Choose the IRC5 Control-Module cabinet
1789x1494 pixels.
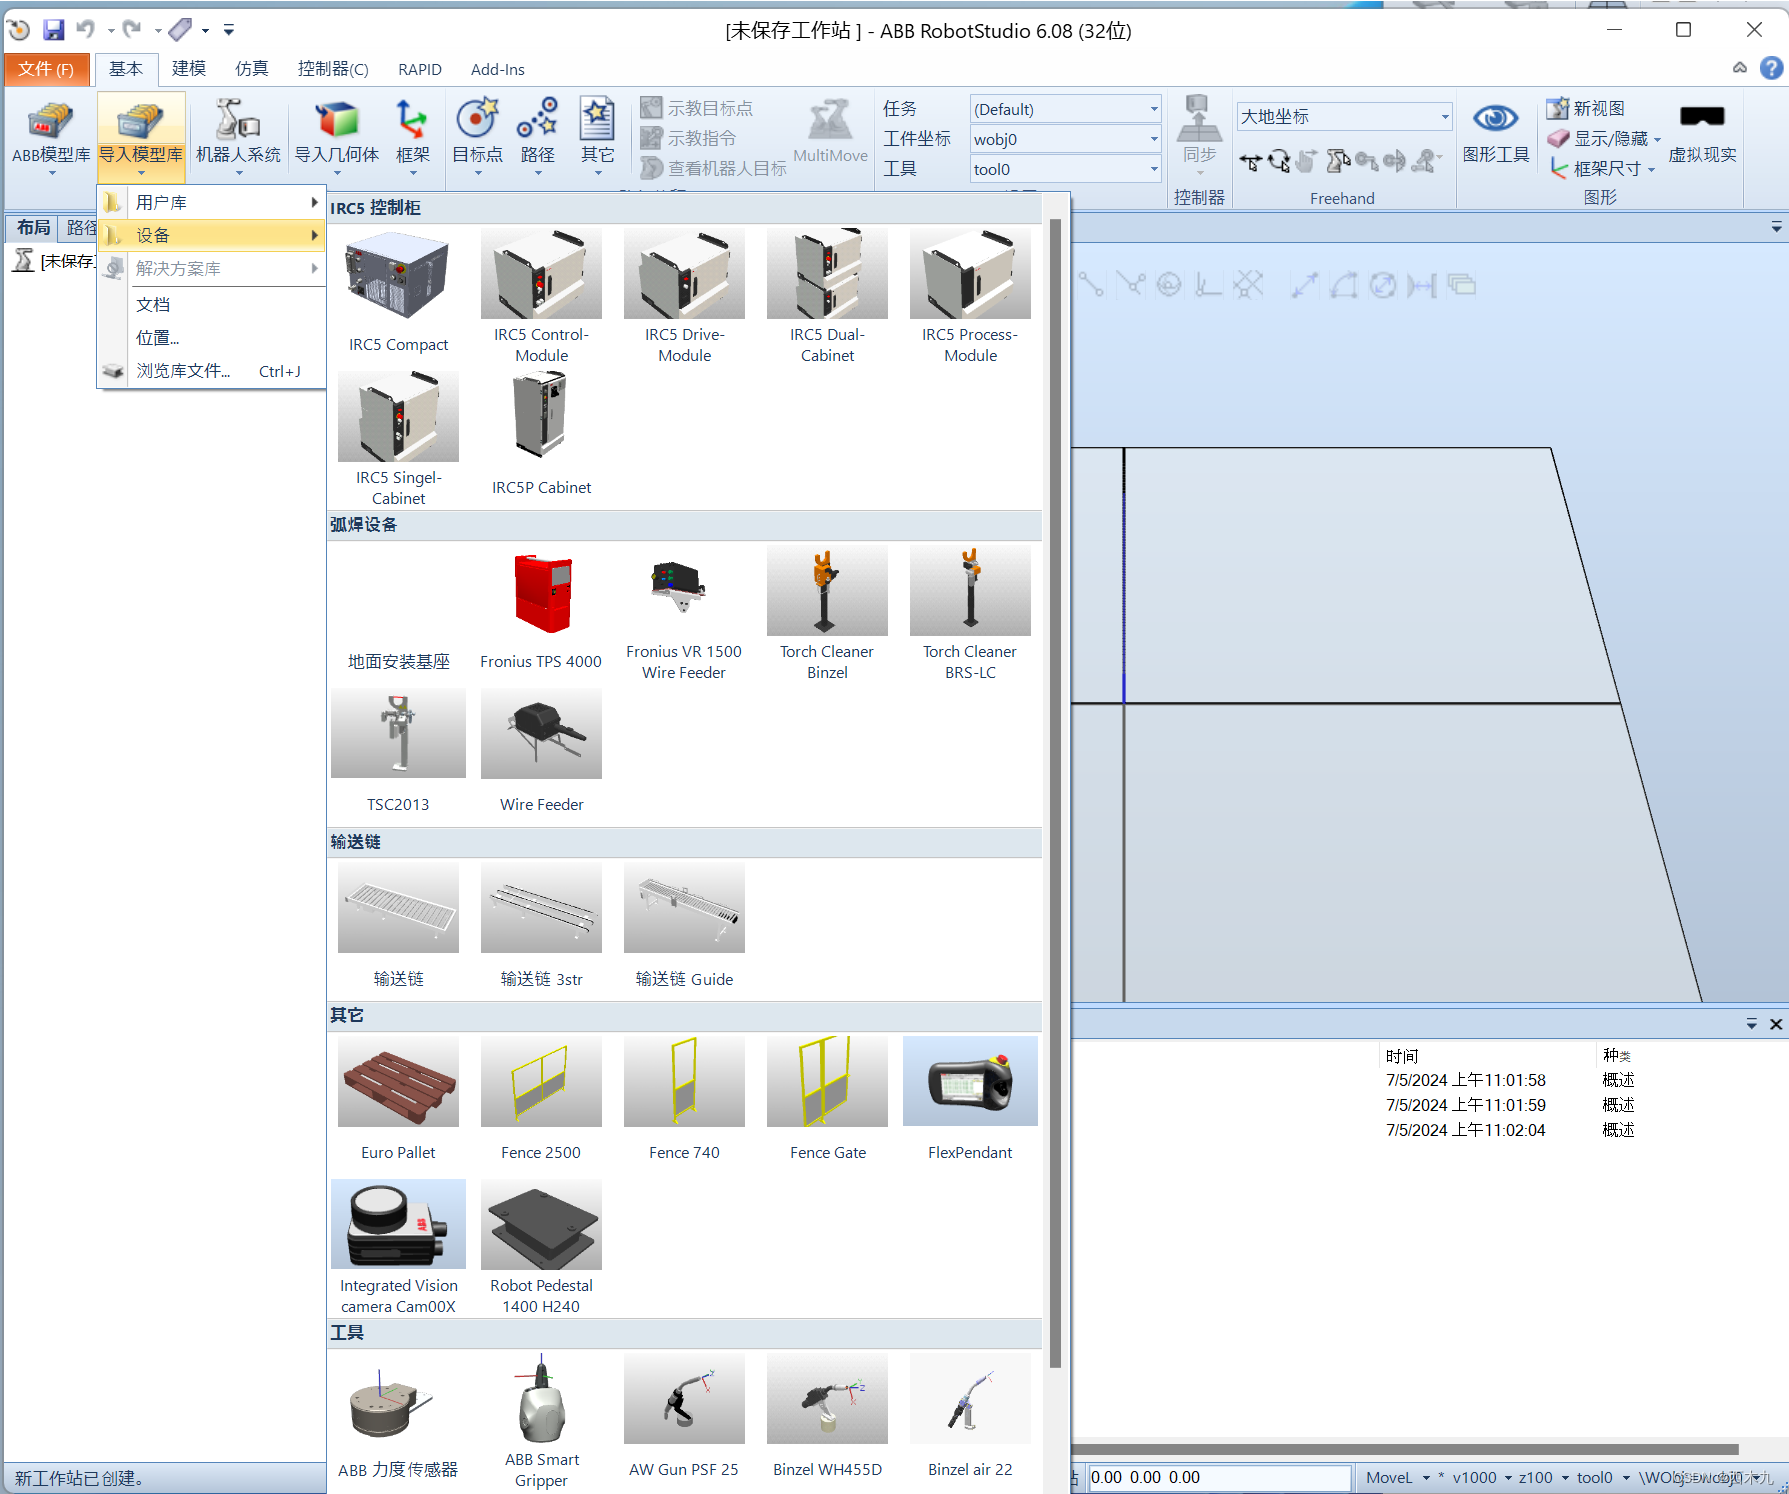click(x=541, y=296)
